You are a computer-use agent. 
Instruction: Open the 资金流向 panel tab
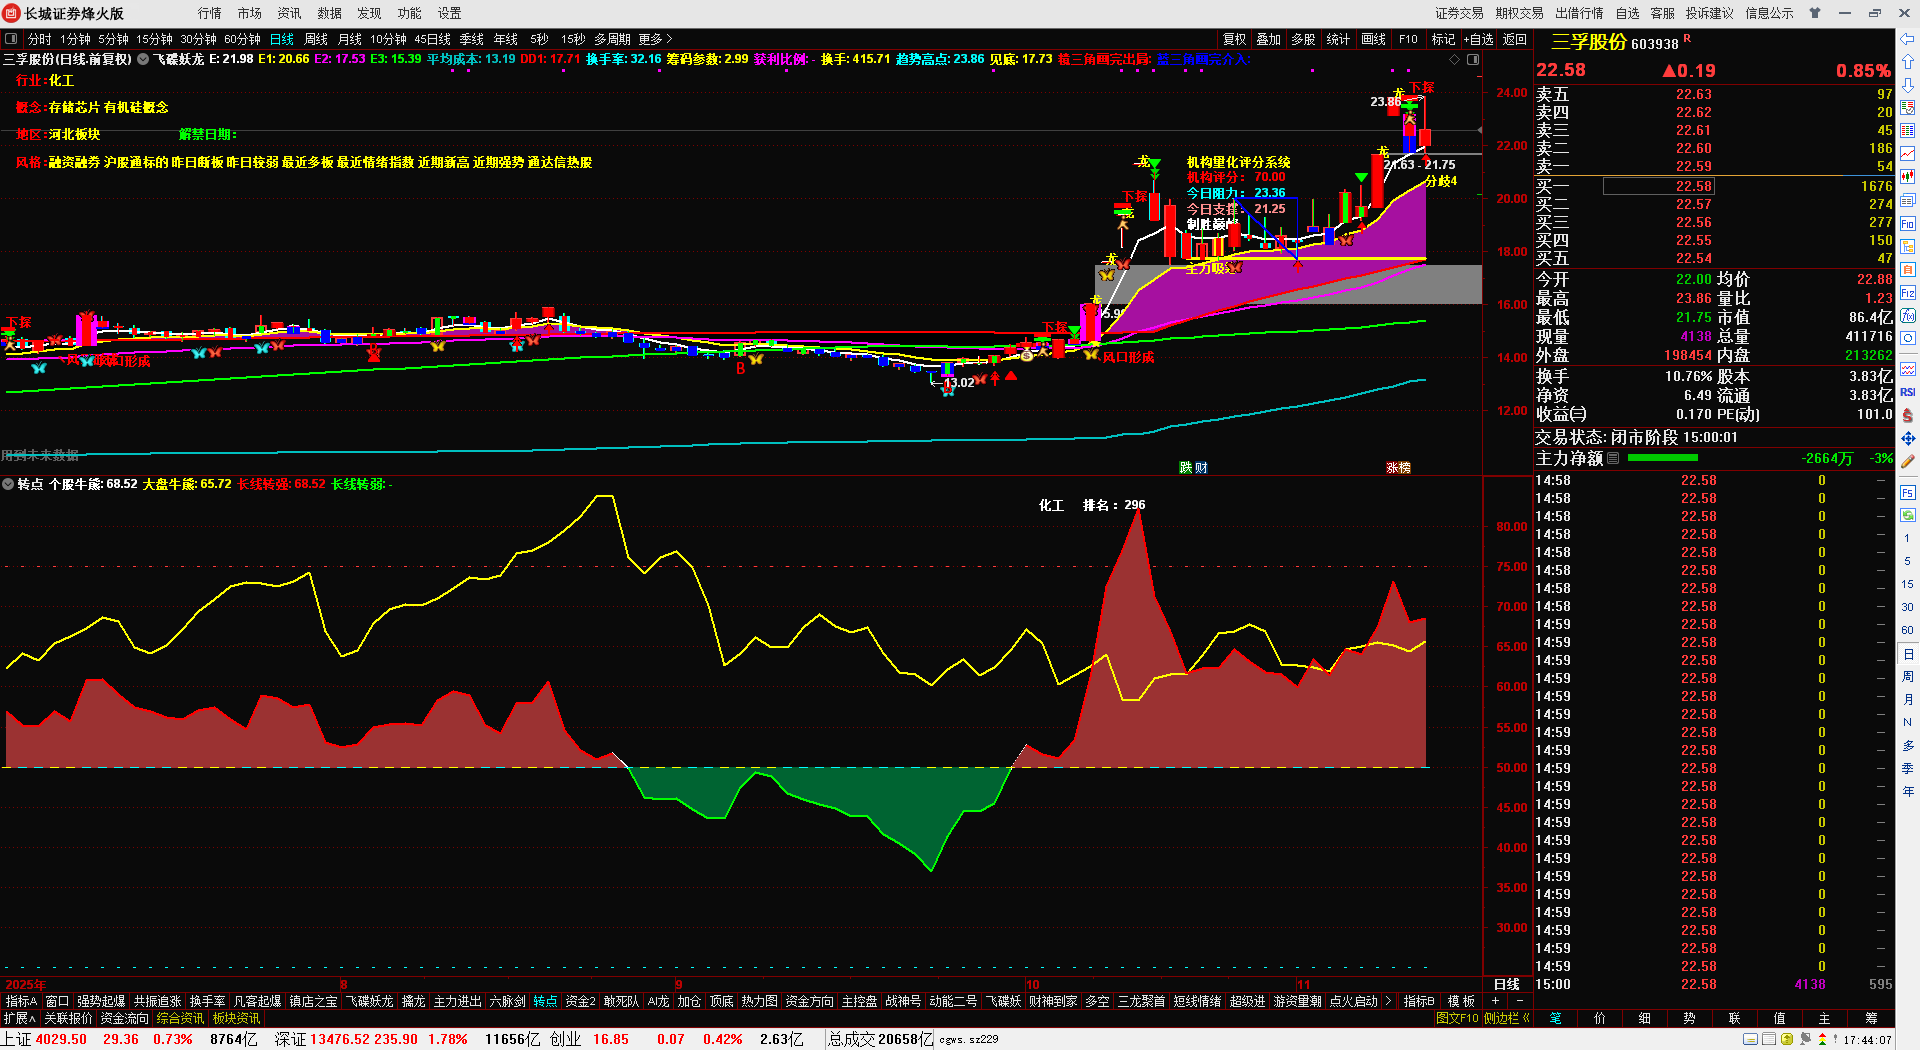[x=124, y=1018]
